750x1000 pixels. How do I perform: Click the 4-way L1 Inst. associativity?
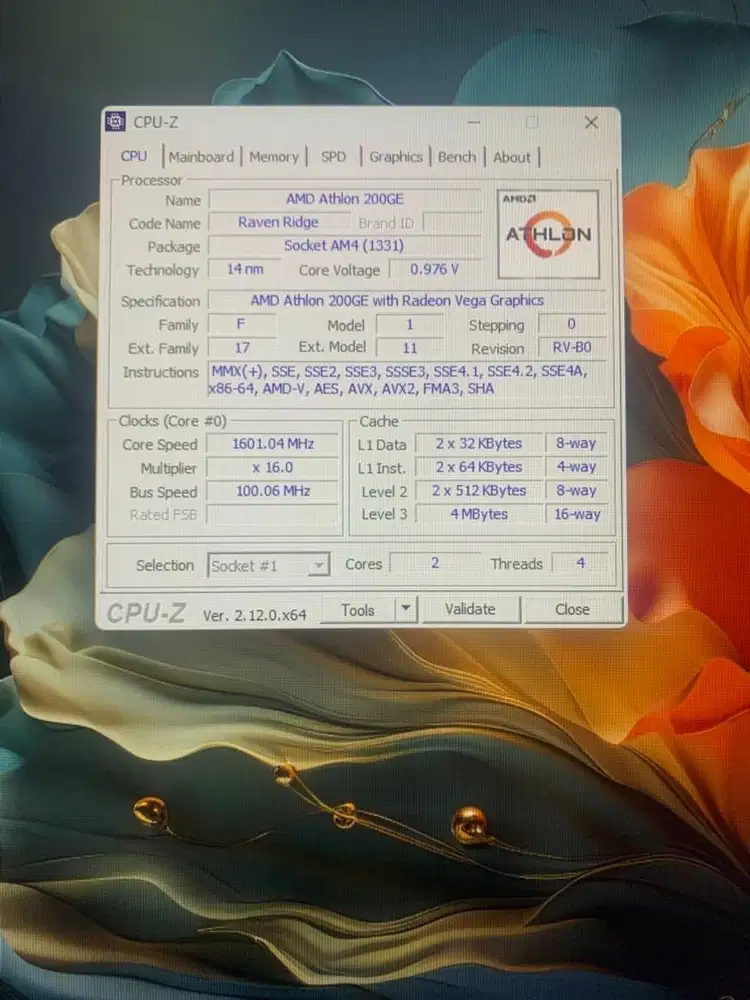(577, 467)
